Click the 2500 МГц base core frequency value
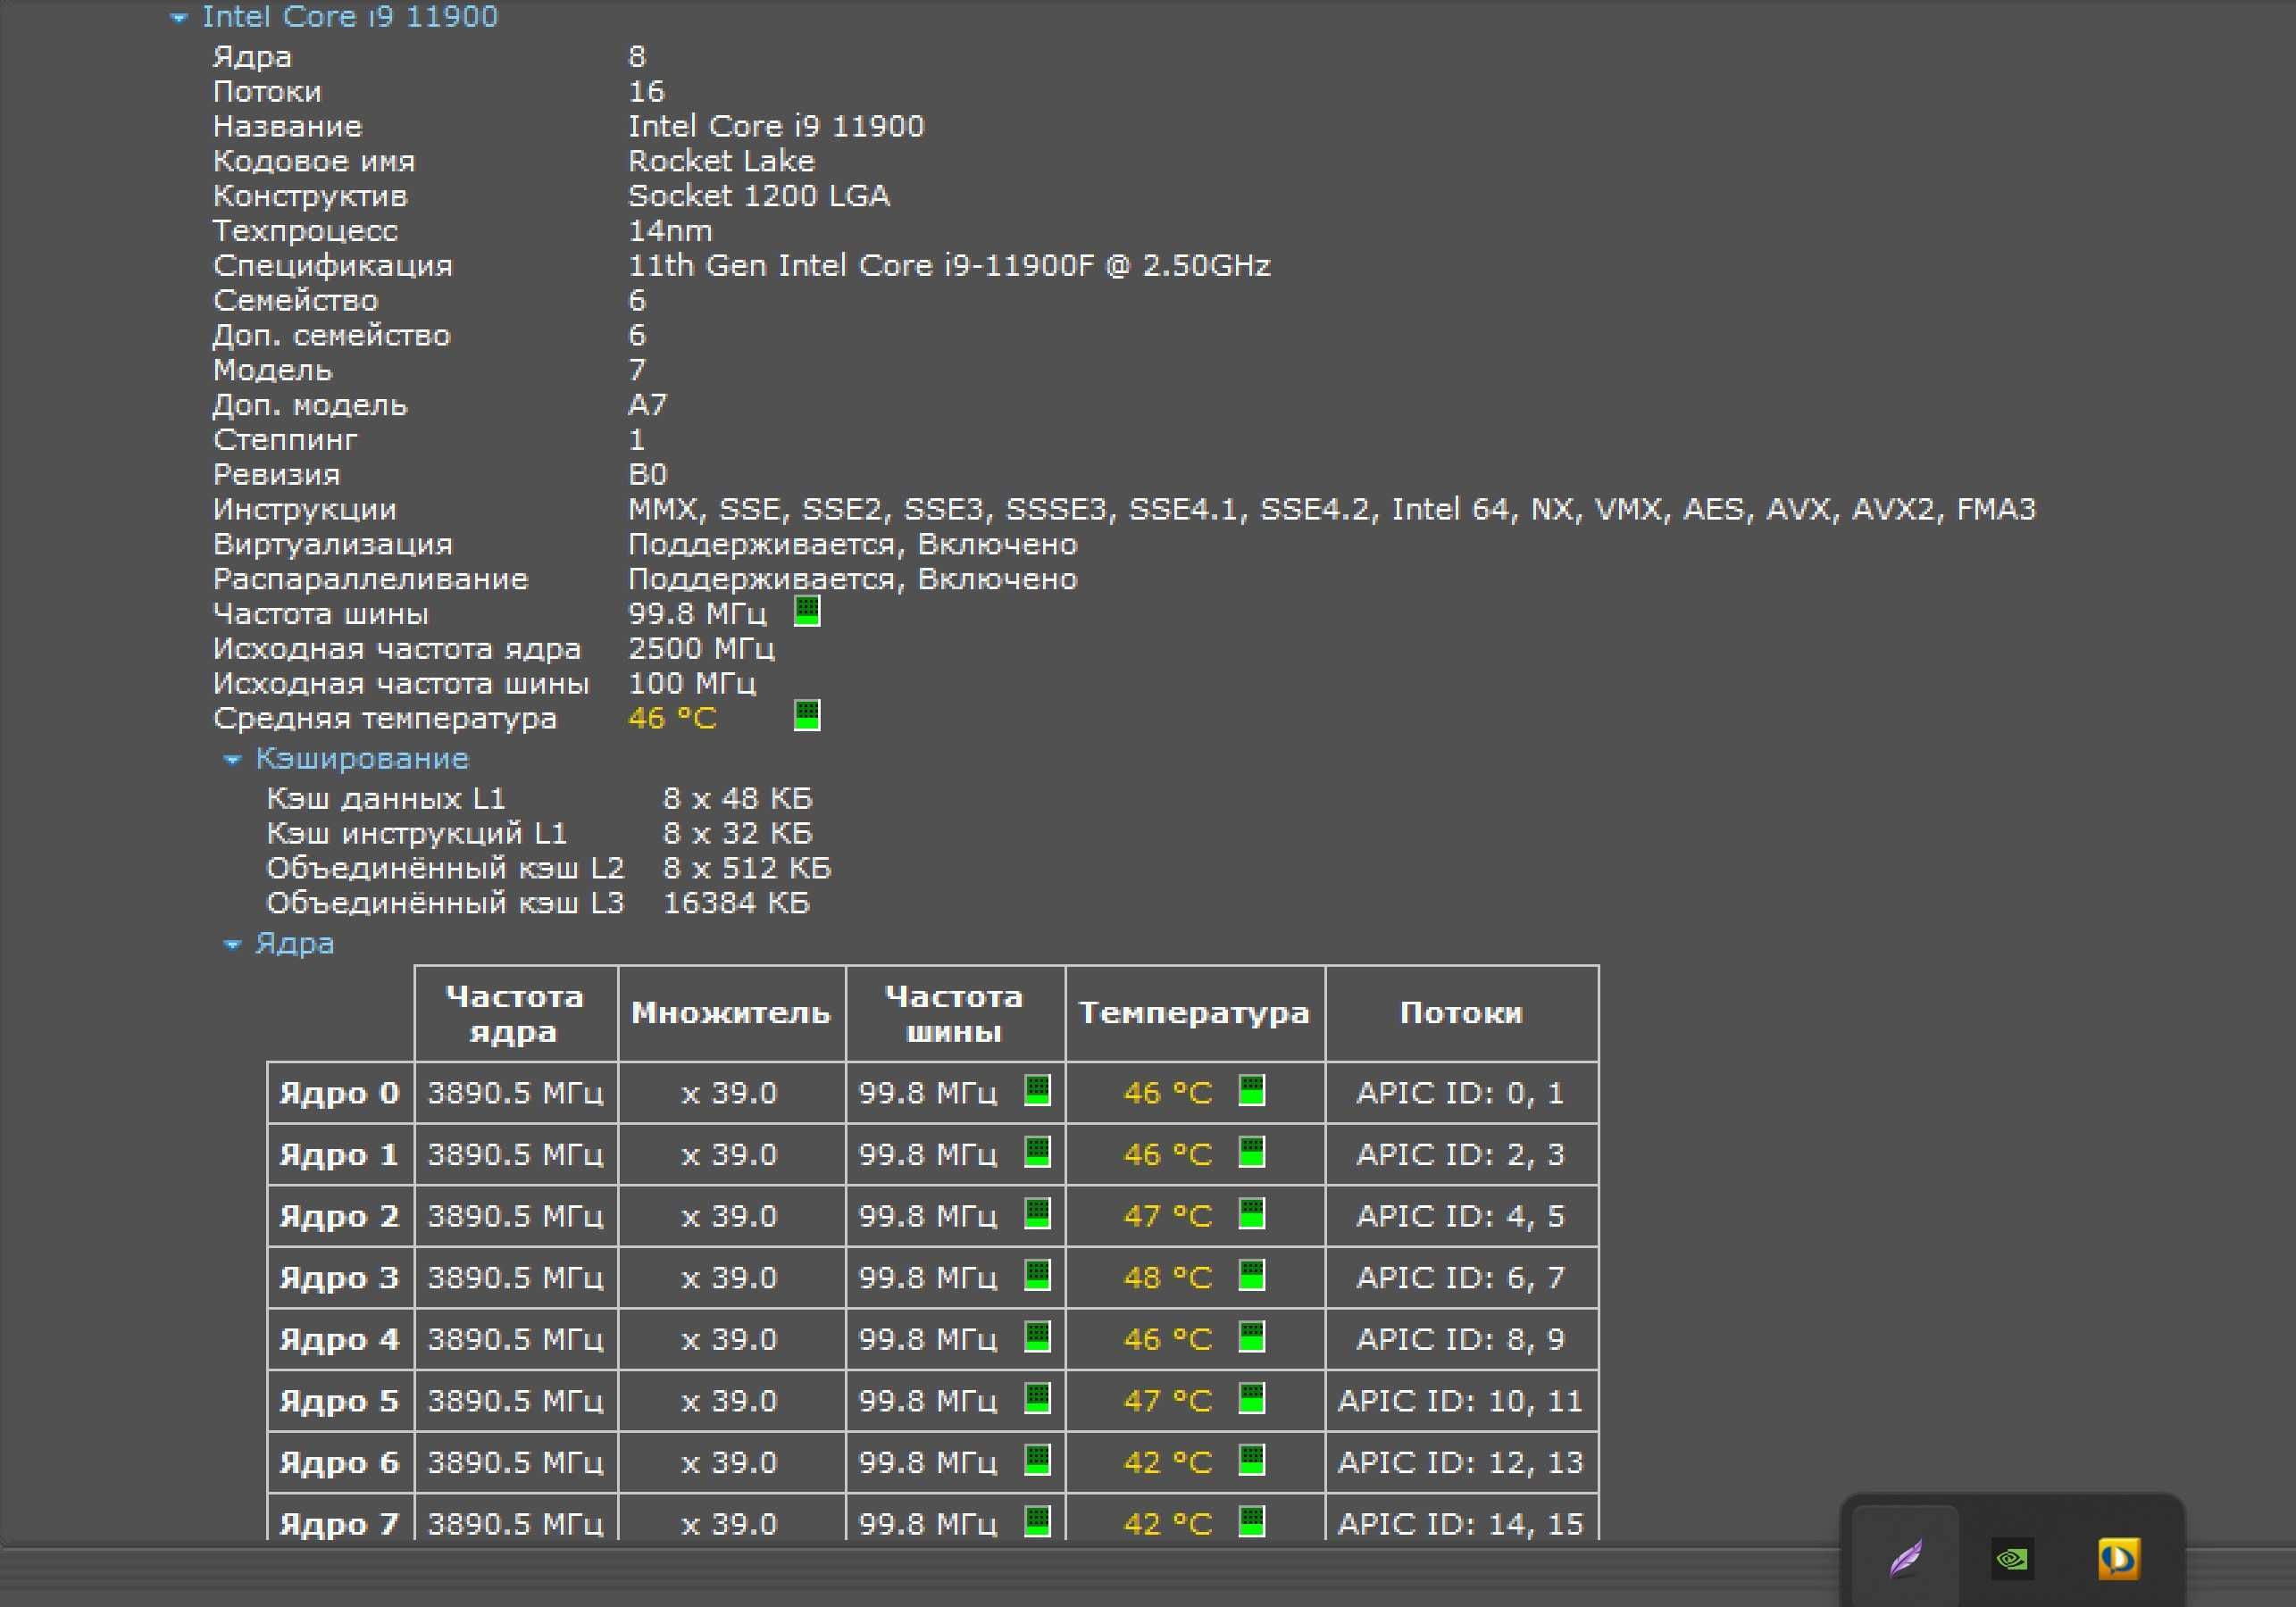This screenshot has height=1607, width=2296. point(701,649)
